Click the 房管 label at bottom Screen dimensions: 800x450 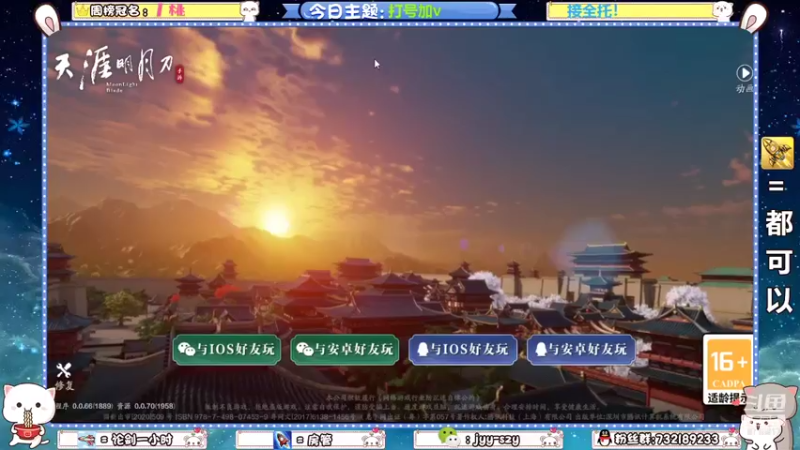[319, 439]
